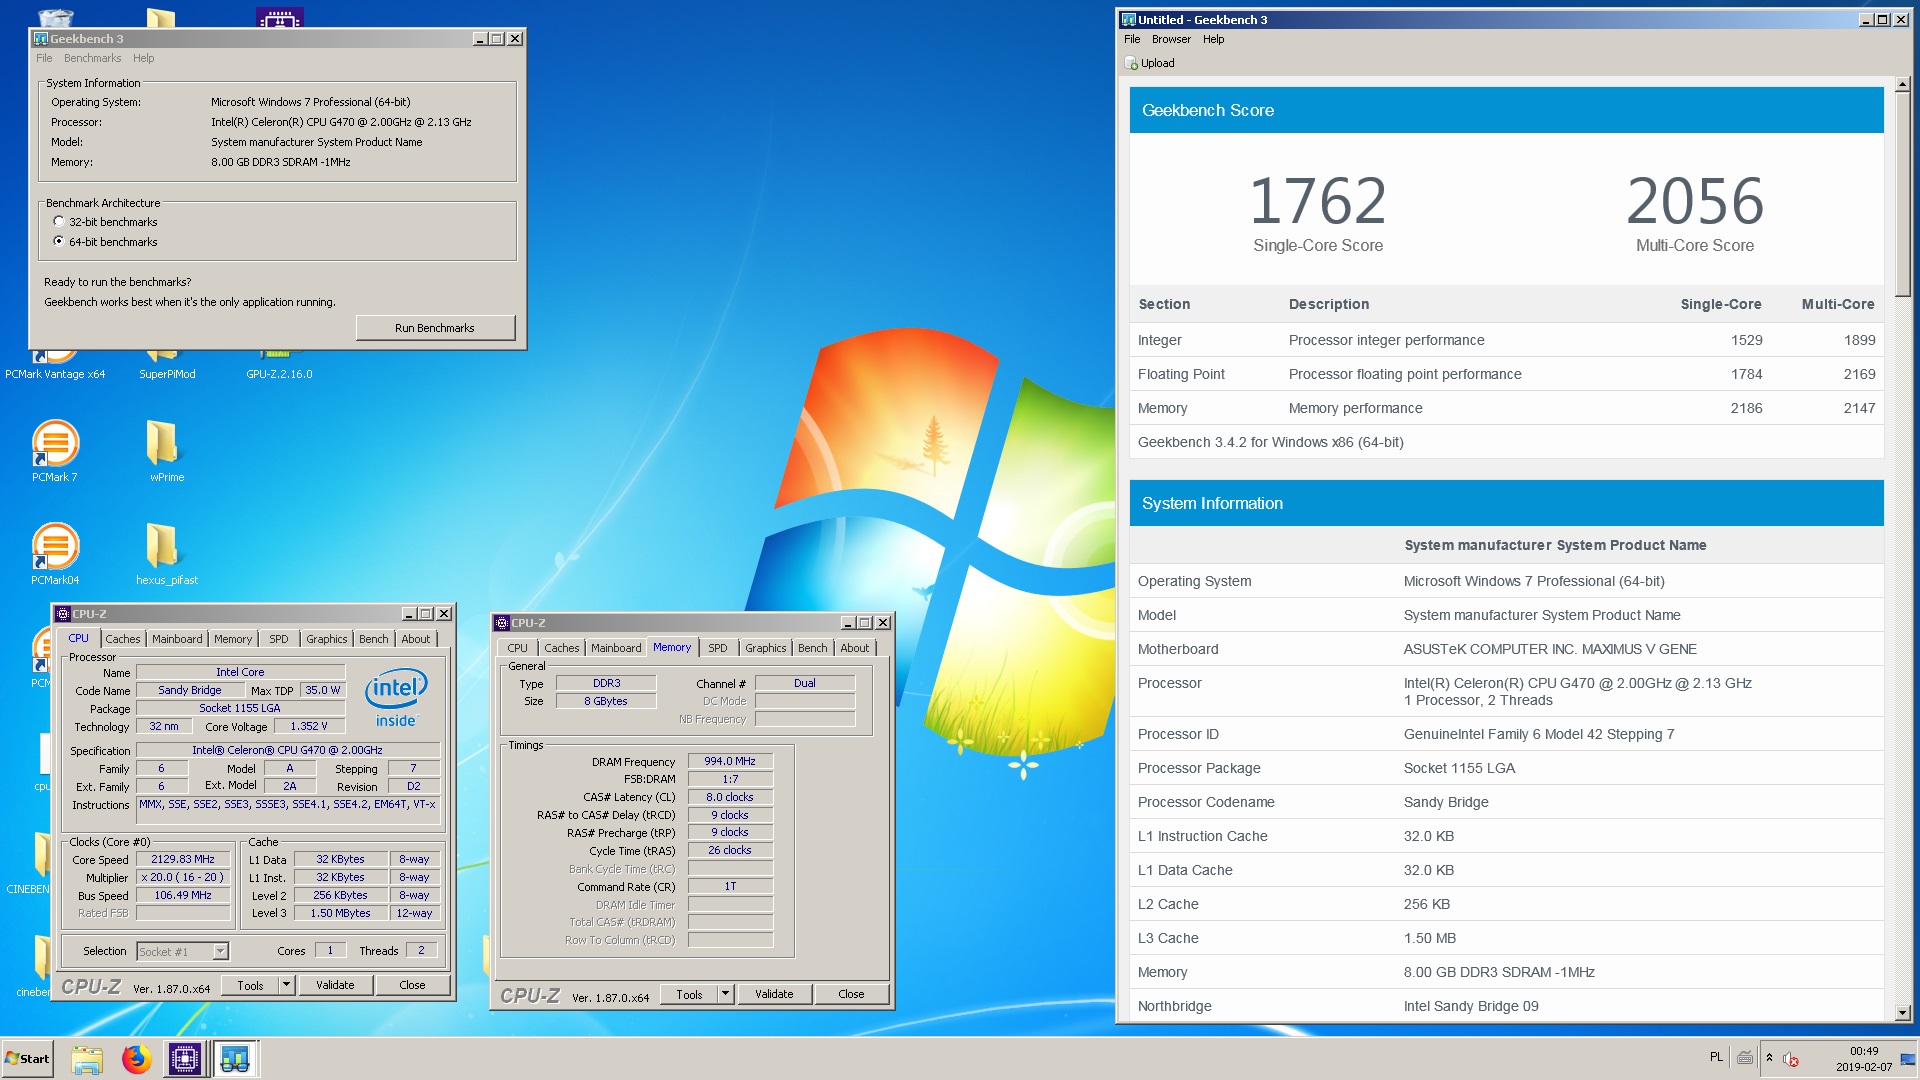Image resolution: width=1920 pixels, height=1080 pixels.
Task: Click the Multiplier value field in CPU-Z
Action: (x=183, y=877)
